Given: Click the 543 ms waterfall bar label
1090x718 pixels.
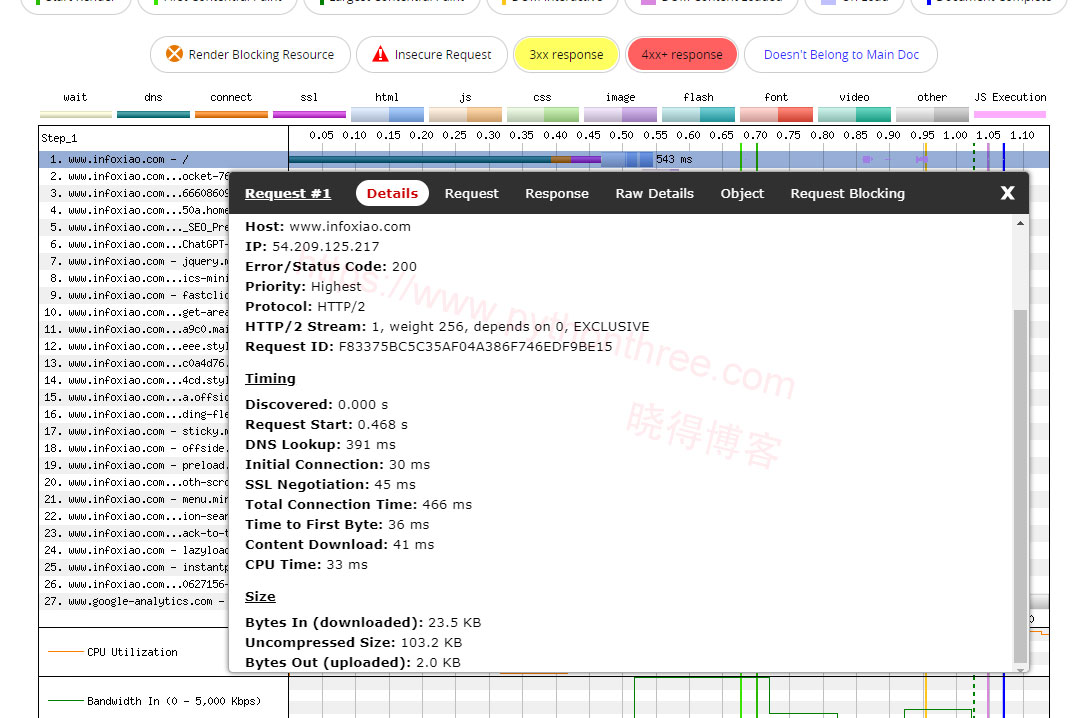Looking at the screenshot, I should 674,159.
